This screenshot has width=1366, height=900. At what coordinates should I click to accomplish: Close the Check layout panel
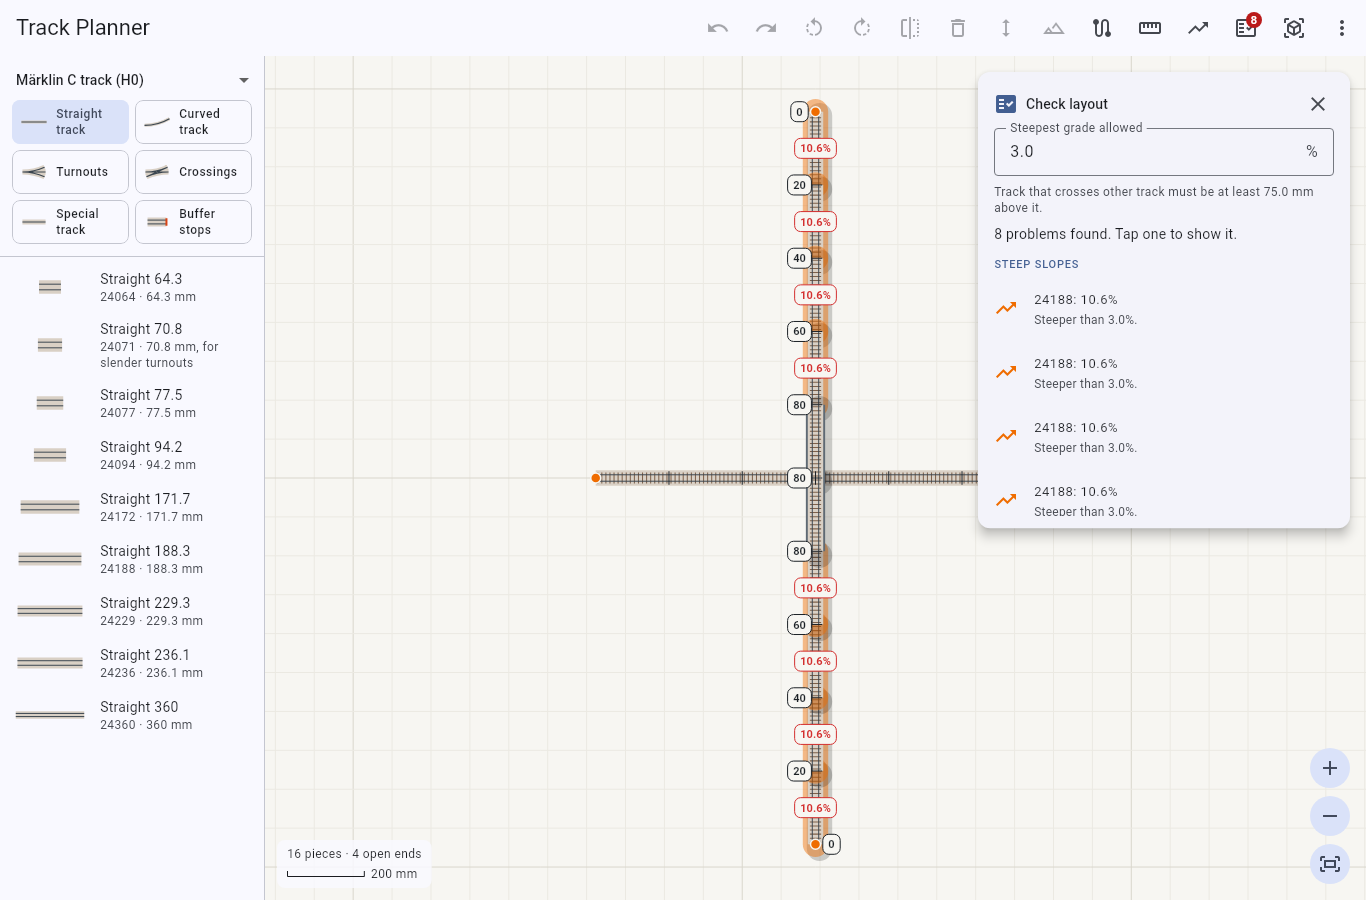pos(1318,104)
